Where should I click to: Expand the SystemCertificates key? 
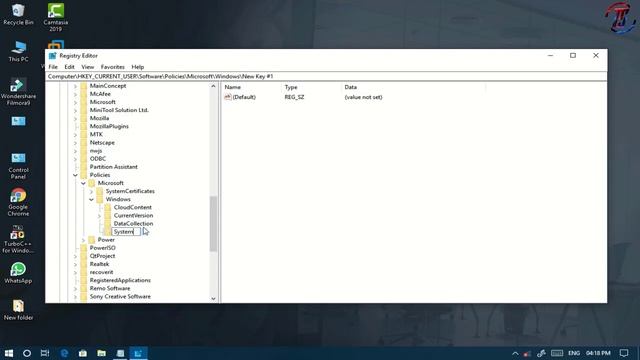click(x=91, y=191)
